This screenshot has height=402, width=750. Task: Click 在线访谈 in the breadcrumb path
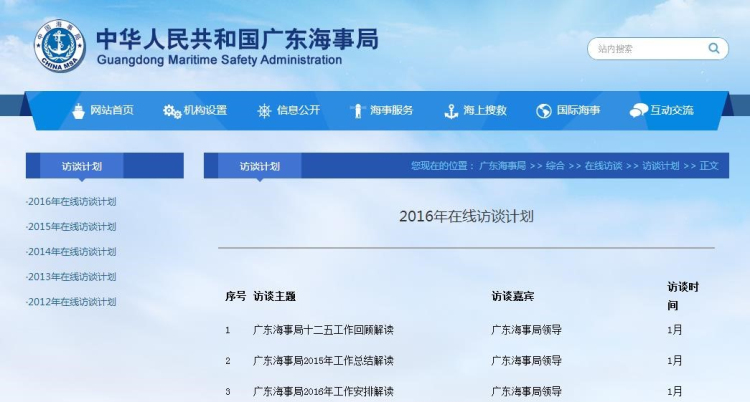[603, 166]
